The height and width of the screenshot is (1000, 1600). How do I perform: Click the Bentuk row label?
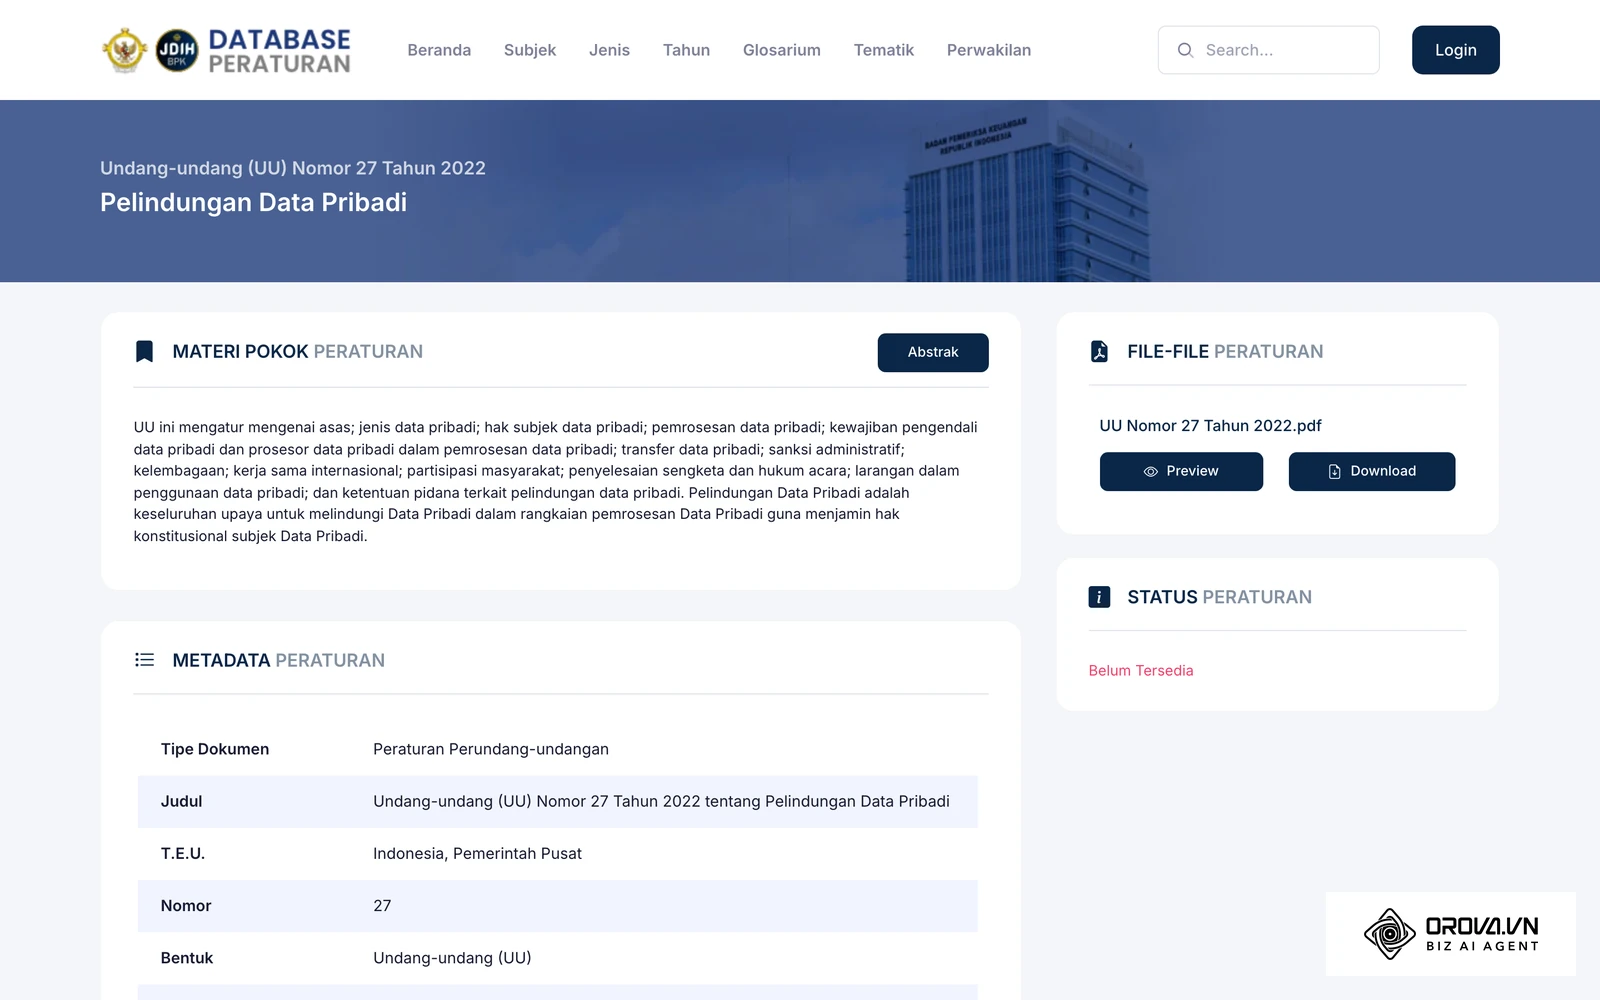coord(187,958)
